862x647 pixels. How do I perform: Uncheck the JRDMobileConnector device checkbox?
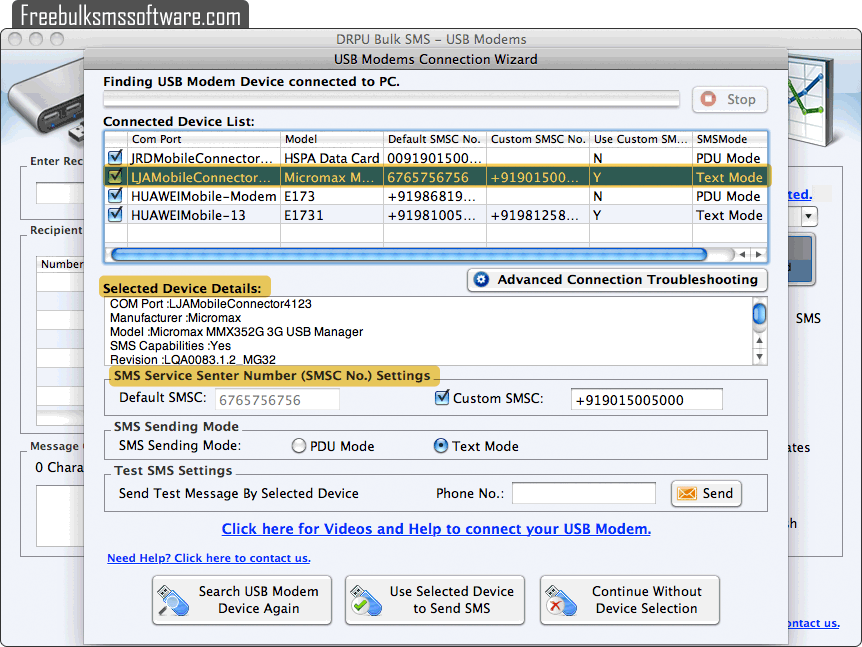(x=115, y=157)
